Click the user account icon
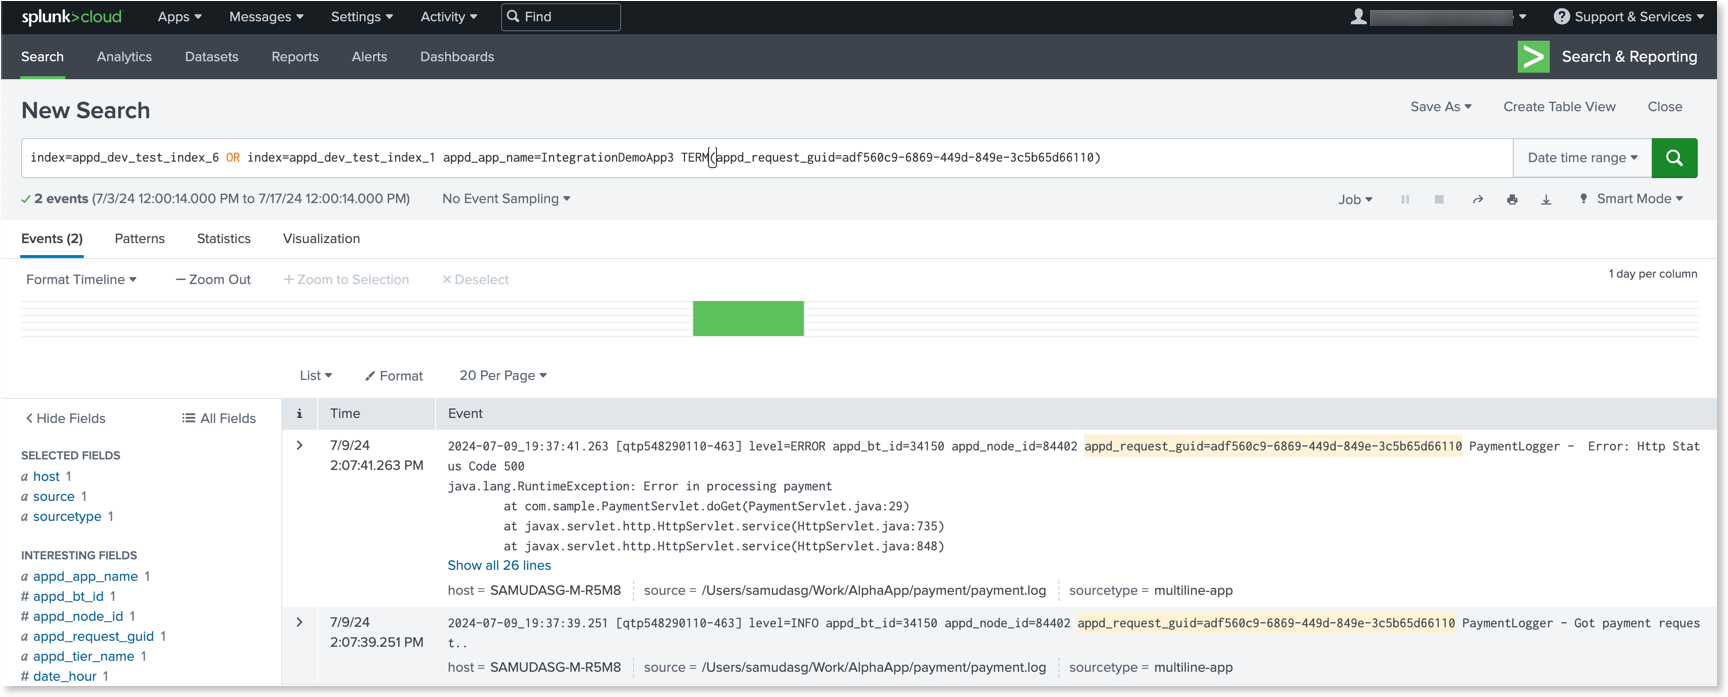This screenshot has height=697, width=1728. pyautogui.click(x=1358, y=17)
